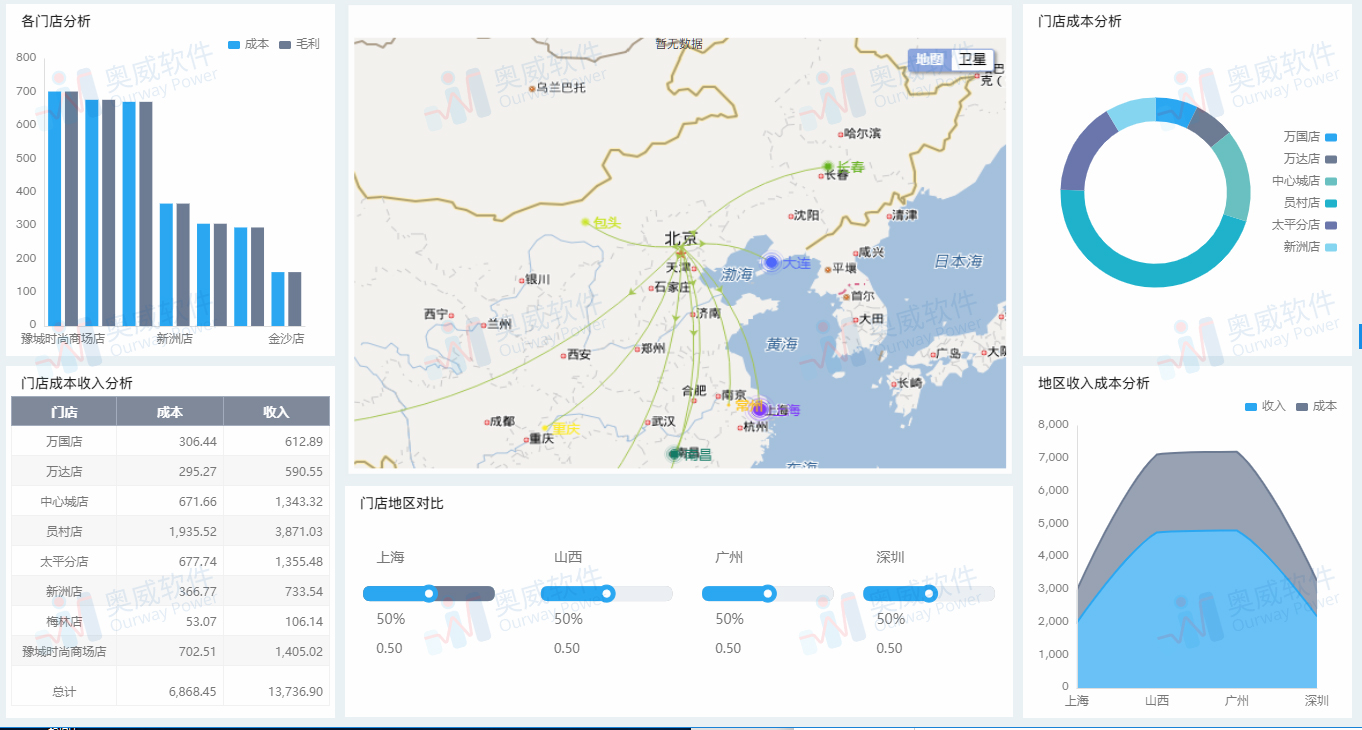Click the purple 上海 marker on the map
Screen dimensions: 1362x730
[760, 408]
